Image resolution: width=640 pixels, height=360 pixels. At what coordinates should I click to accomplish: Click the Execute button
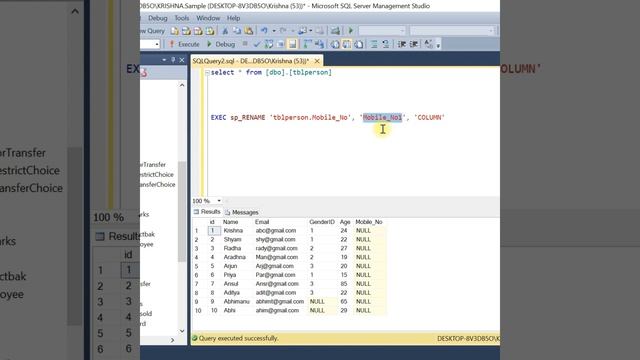pos(184,44)
